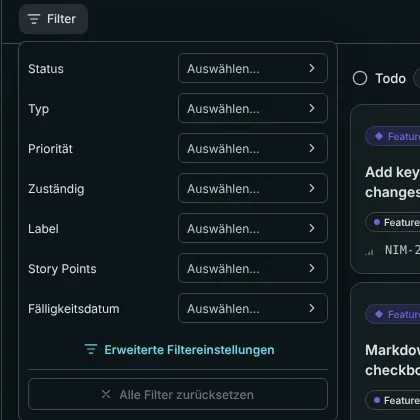420x420 pixels.
Task: Click priority bars icon beside NIM-2
Action: 369,252
